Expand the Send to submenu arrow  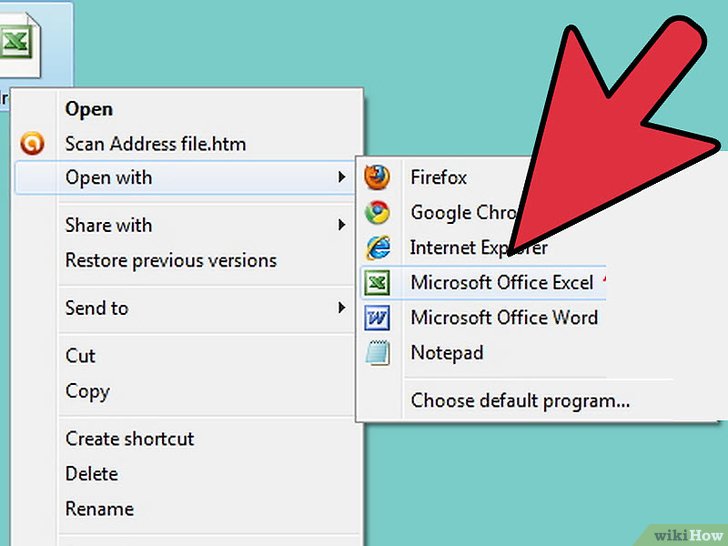(x=342, y=308)
